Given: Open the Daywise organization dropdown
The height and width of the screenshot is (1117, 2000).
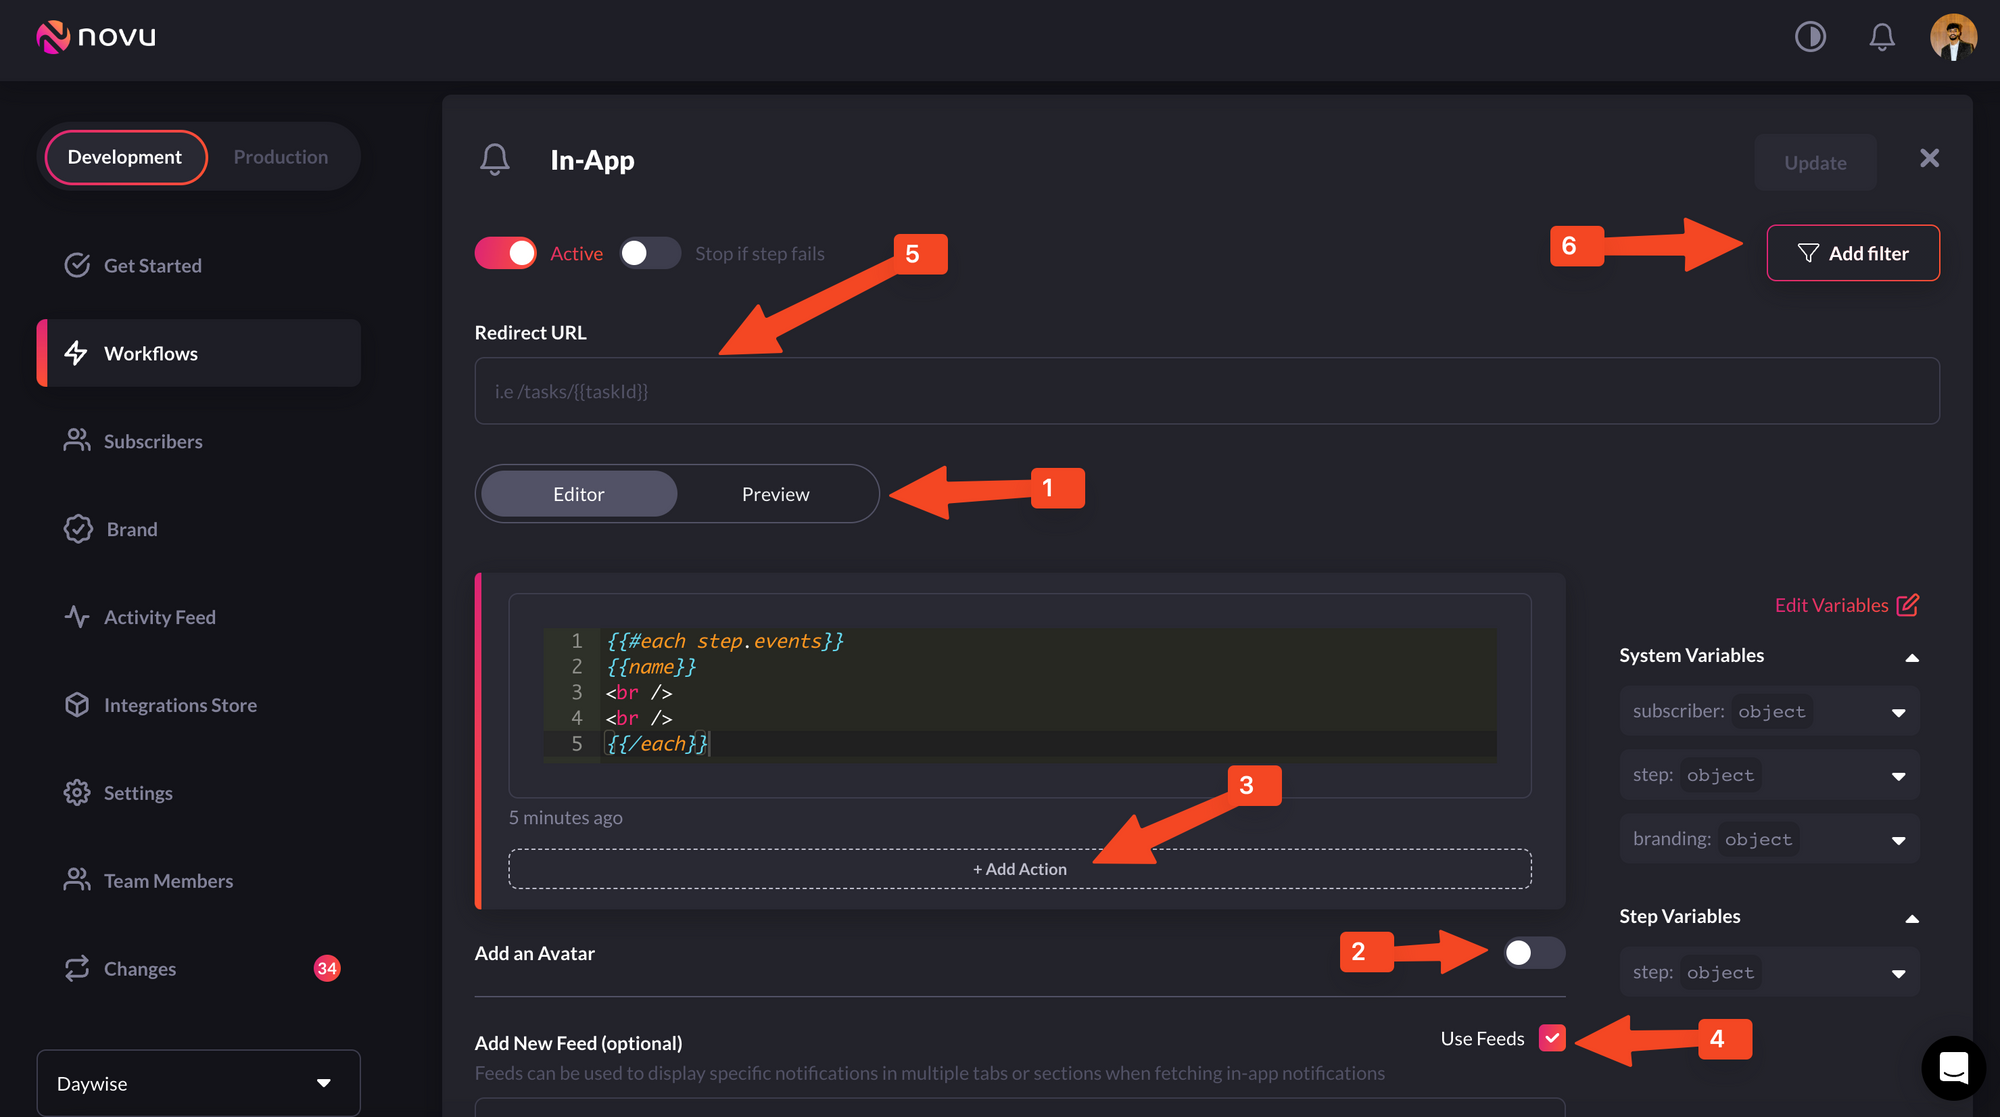Looking at the screenshot, I should click(x=198, y=1083).
